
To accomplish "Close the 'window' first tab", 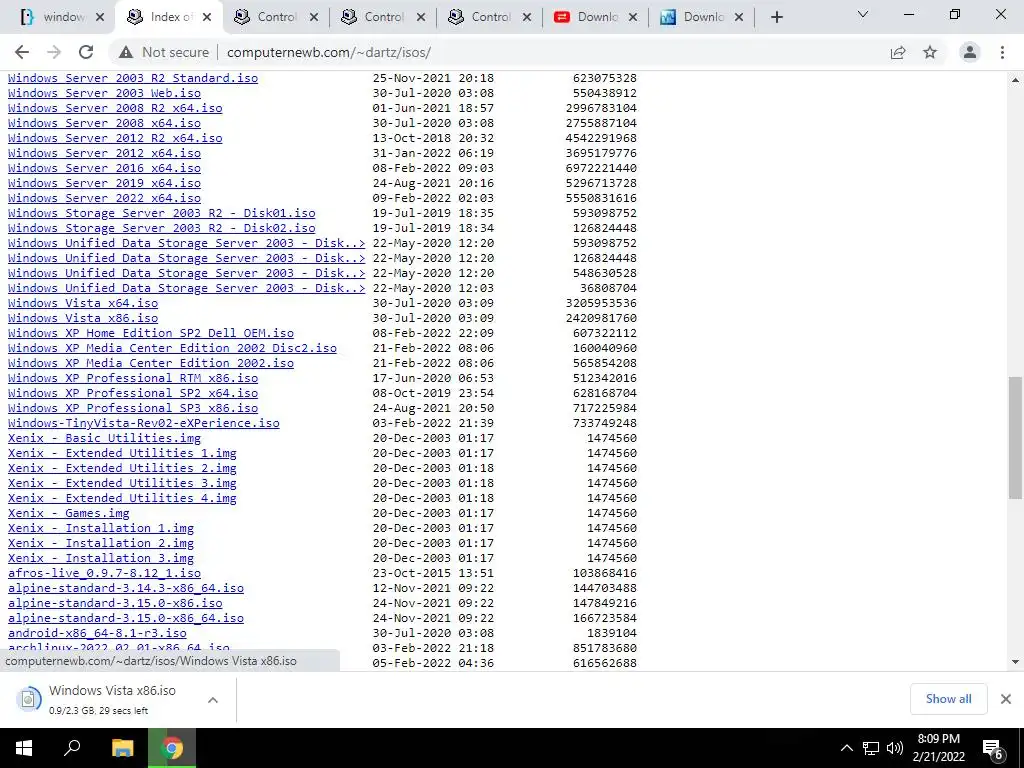I will (100, 18).
